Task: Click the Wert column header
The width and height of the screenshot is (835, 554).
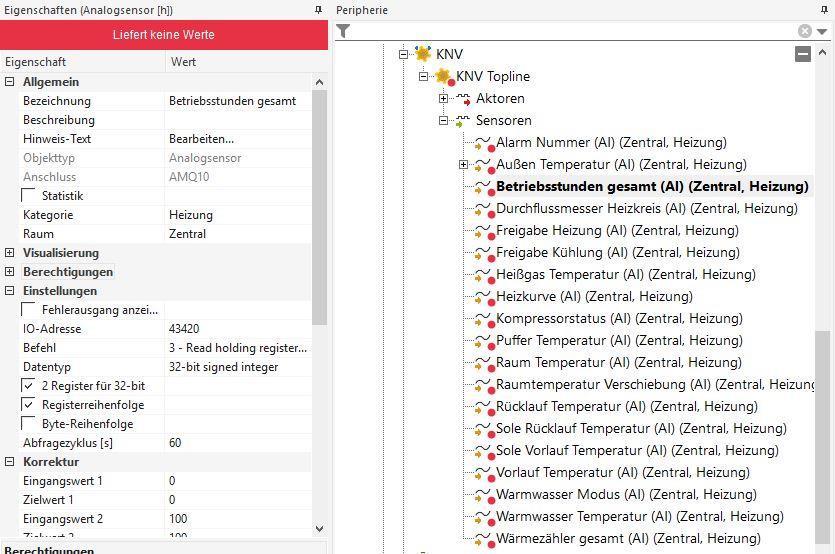Action: pyautogui.click(x=247, y=62)
